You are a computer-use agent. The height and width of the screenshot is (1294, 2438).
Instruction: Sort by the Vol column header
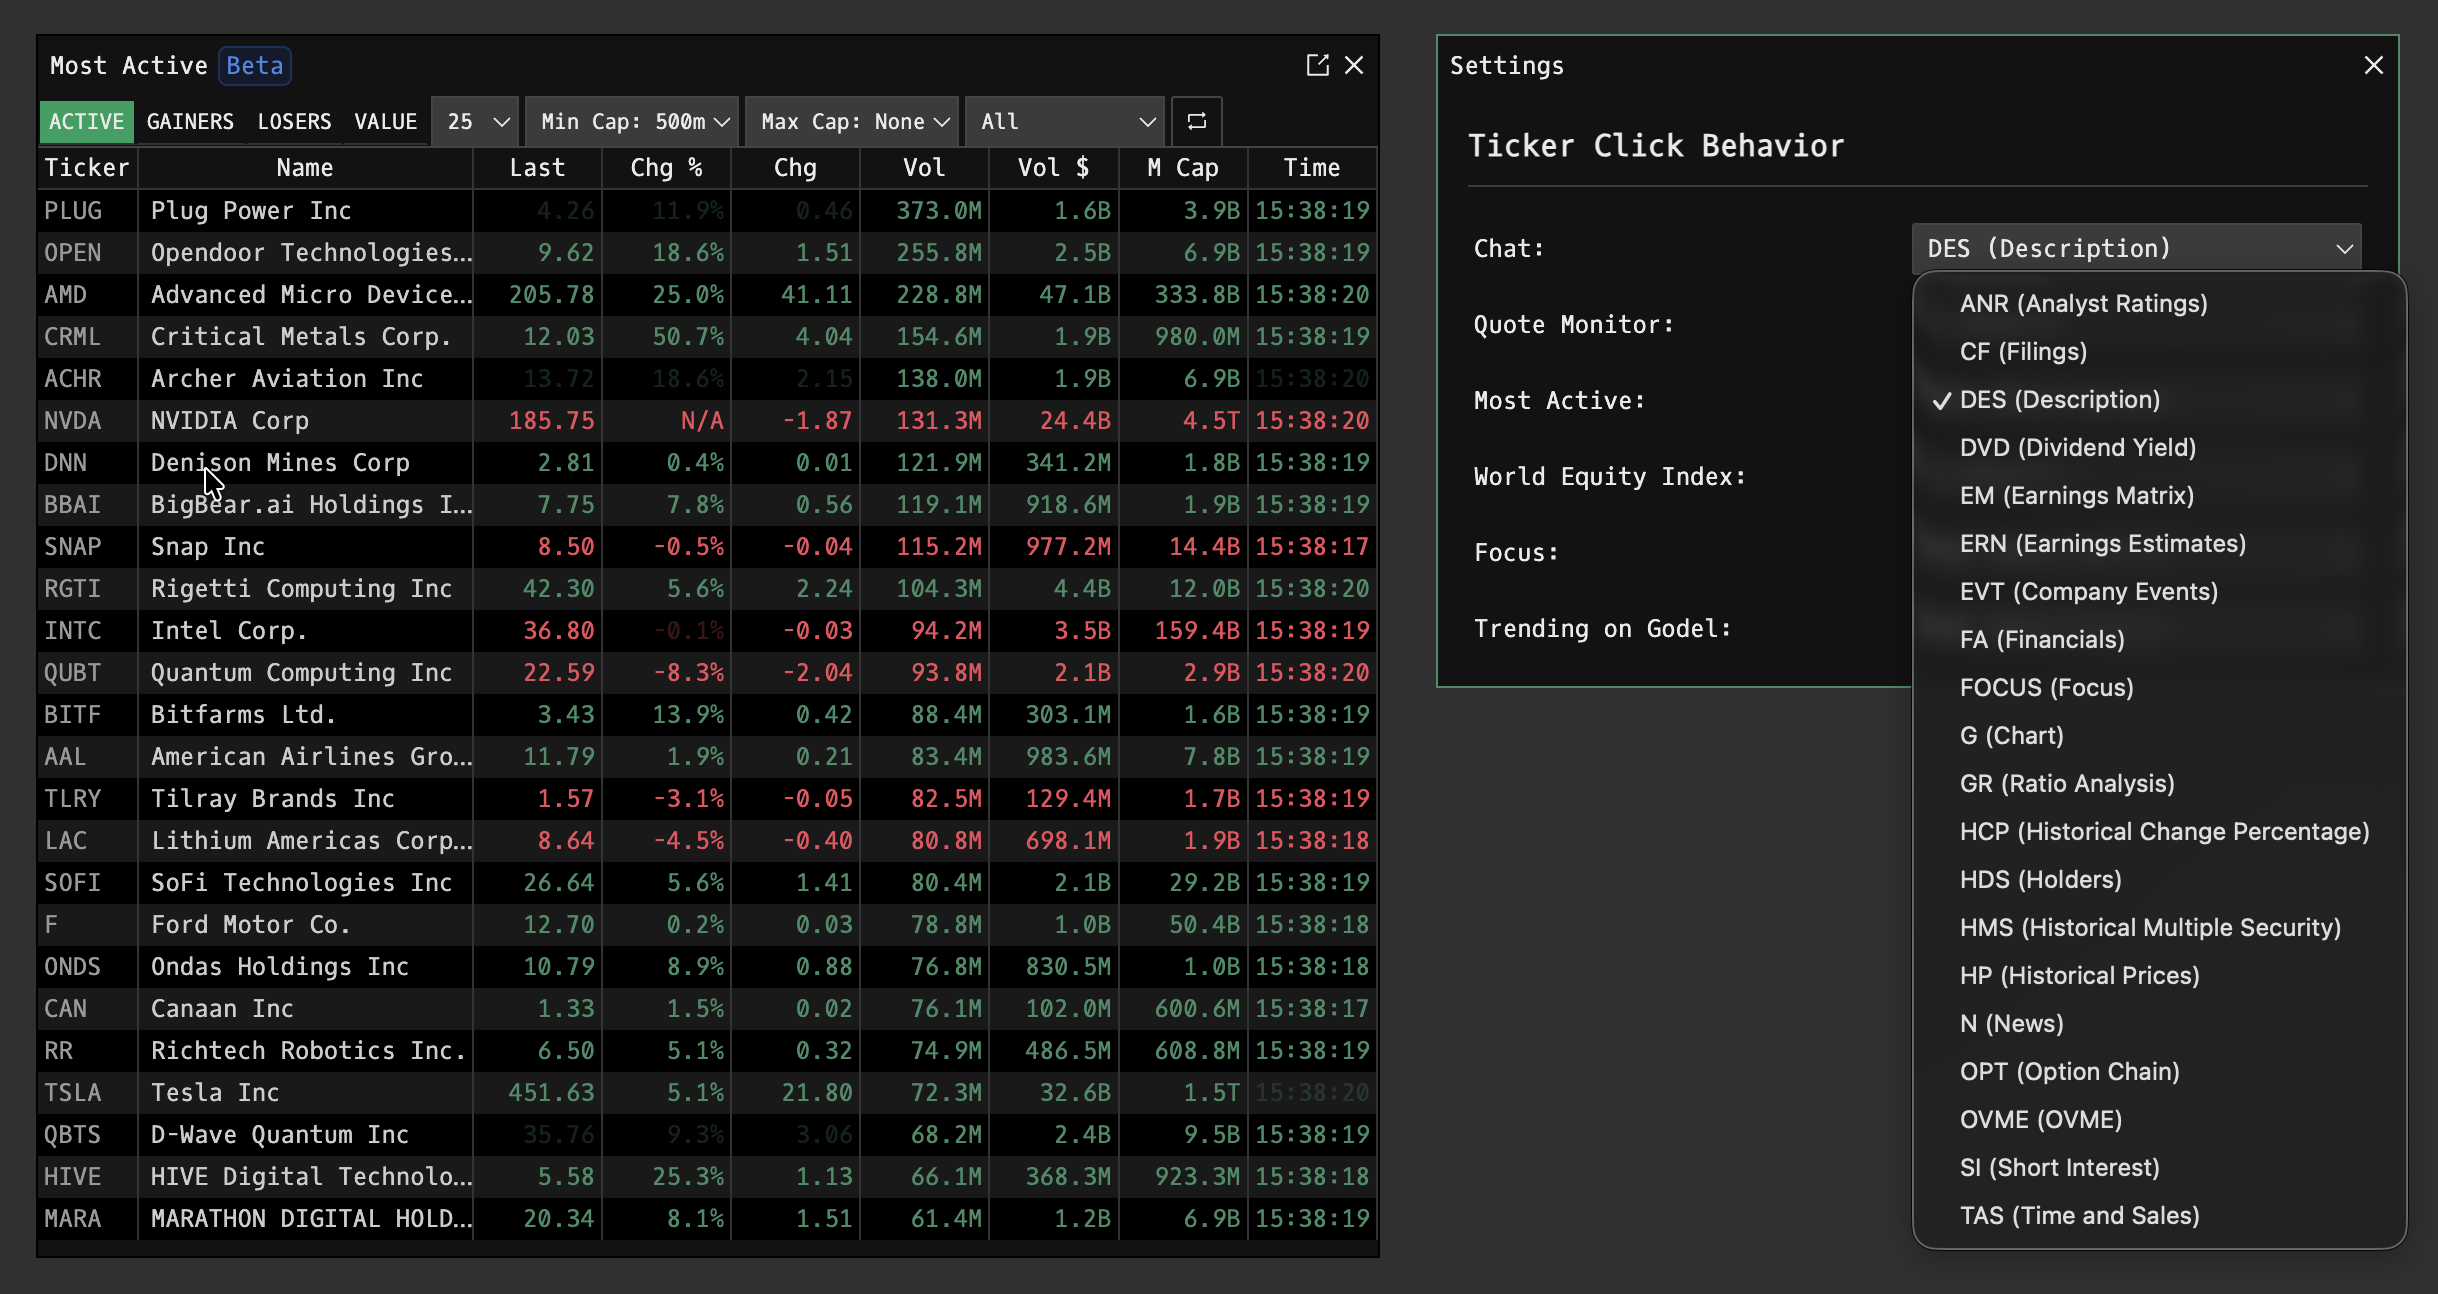[x=924, y=167]
